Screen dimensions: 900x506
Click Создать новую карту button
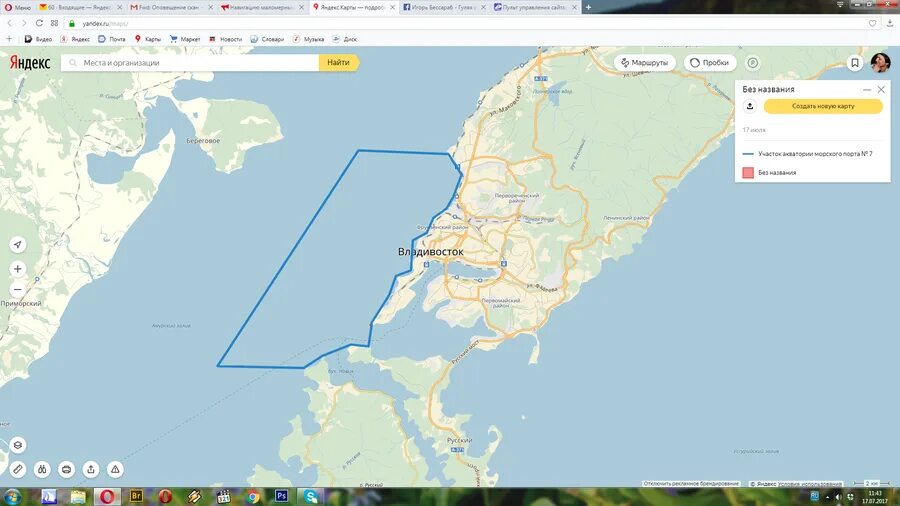coord(823,106)
